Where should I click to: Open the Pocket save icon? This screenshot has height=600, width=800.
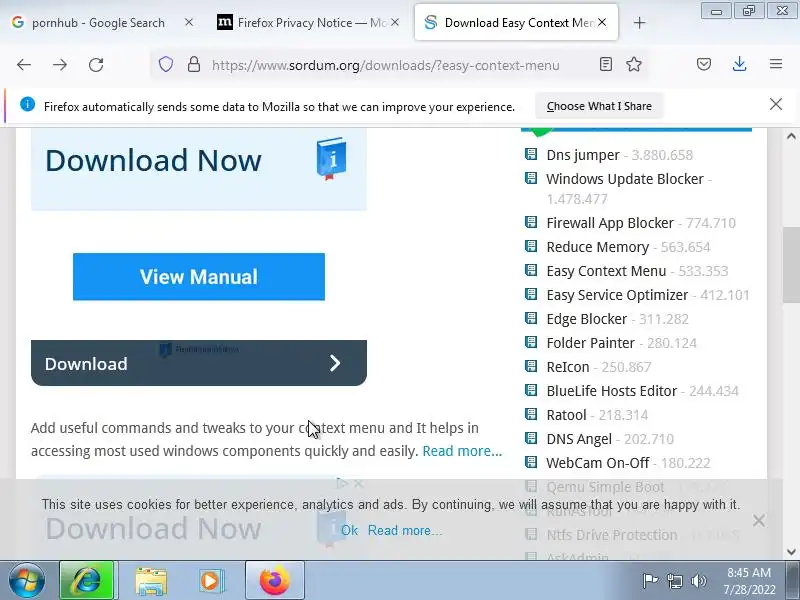point(704,64)
